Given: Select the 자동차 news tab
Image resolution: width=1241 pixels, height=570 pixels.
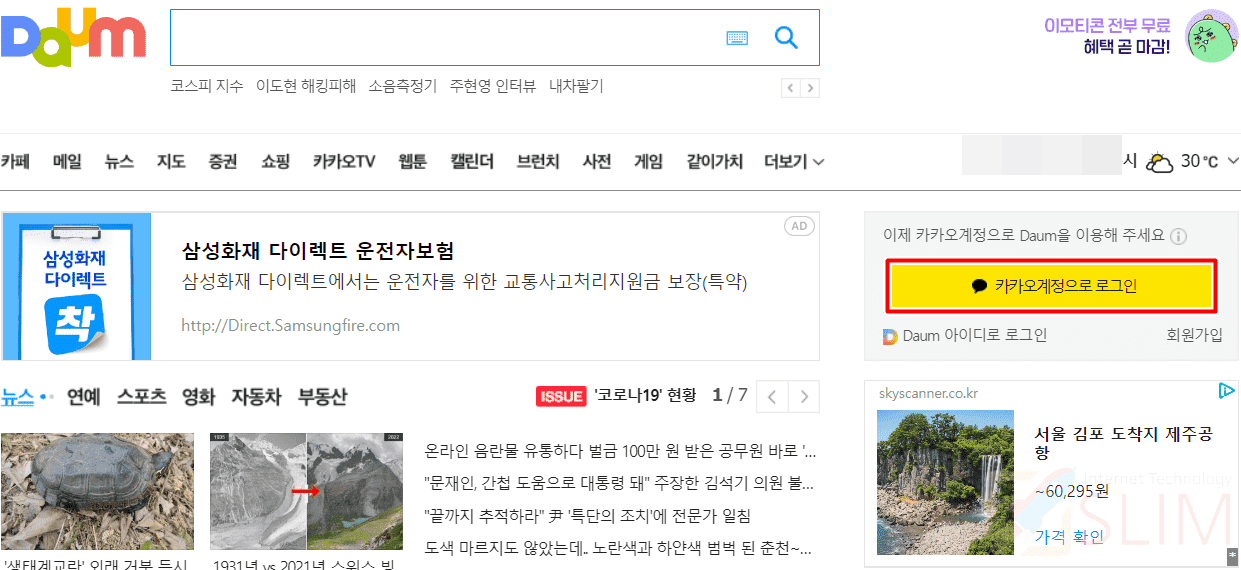Looking at the screenshot, I should tap(257, 397).
